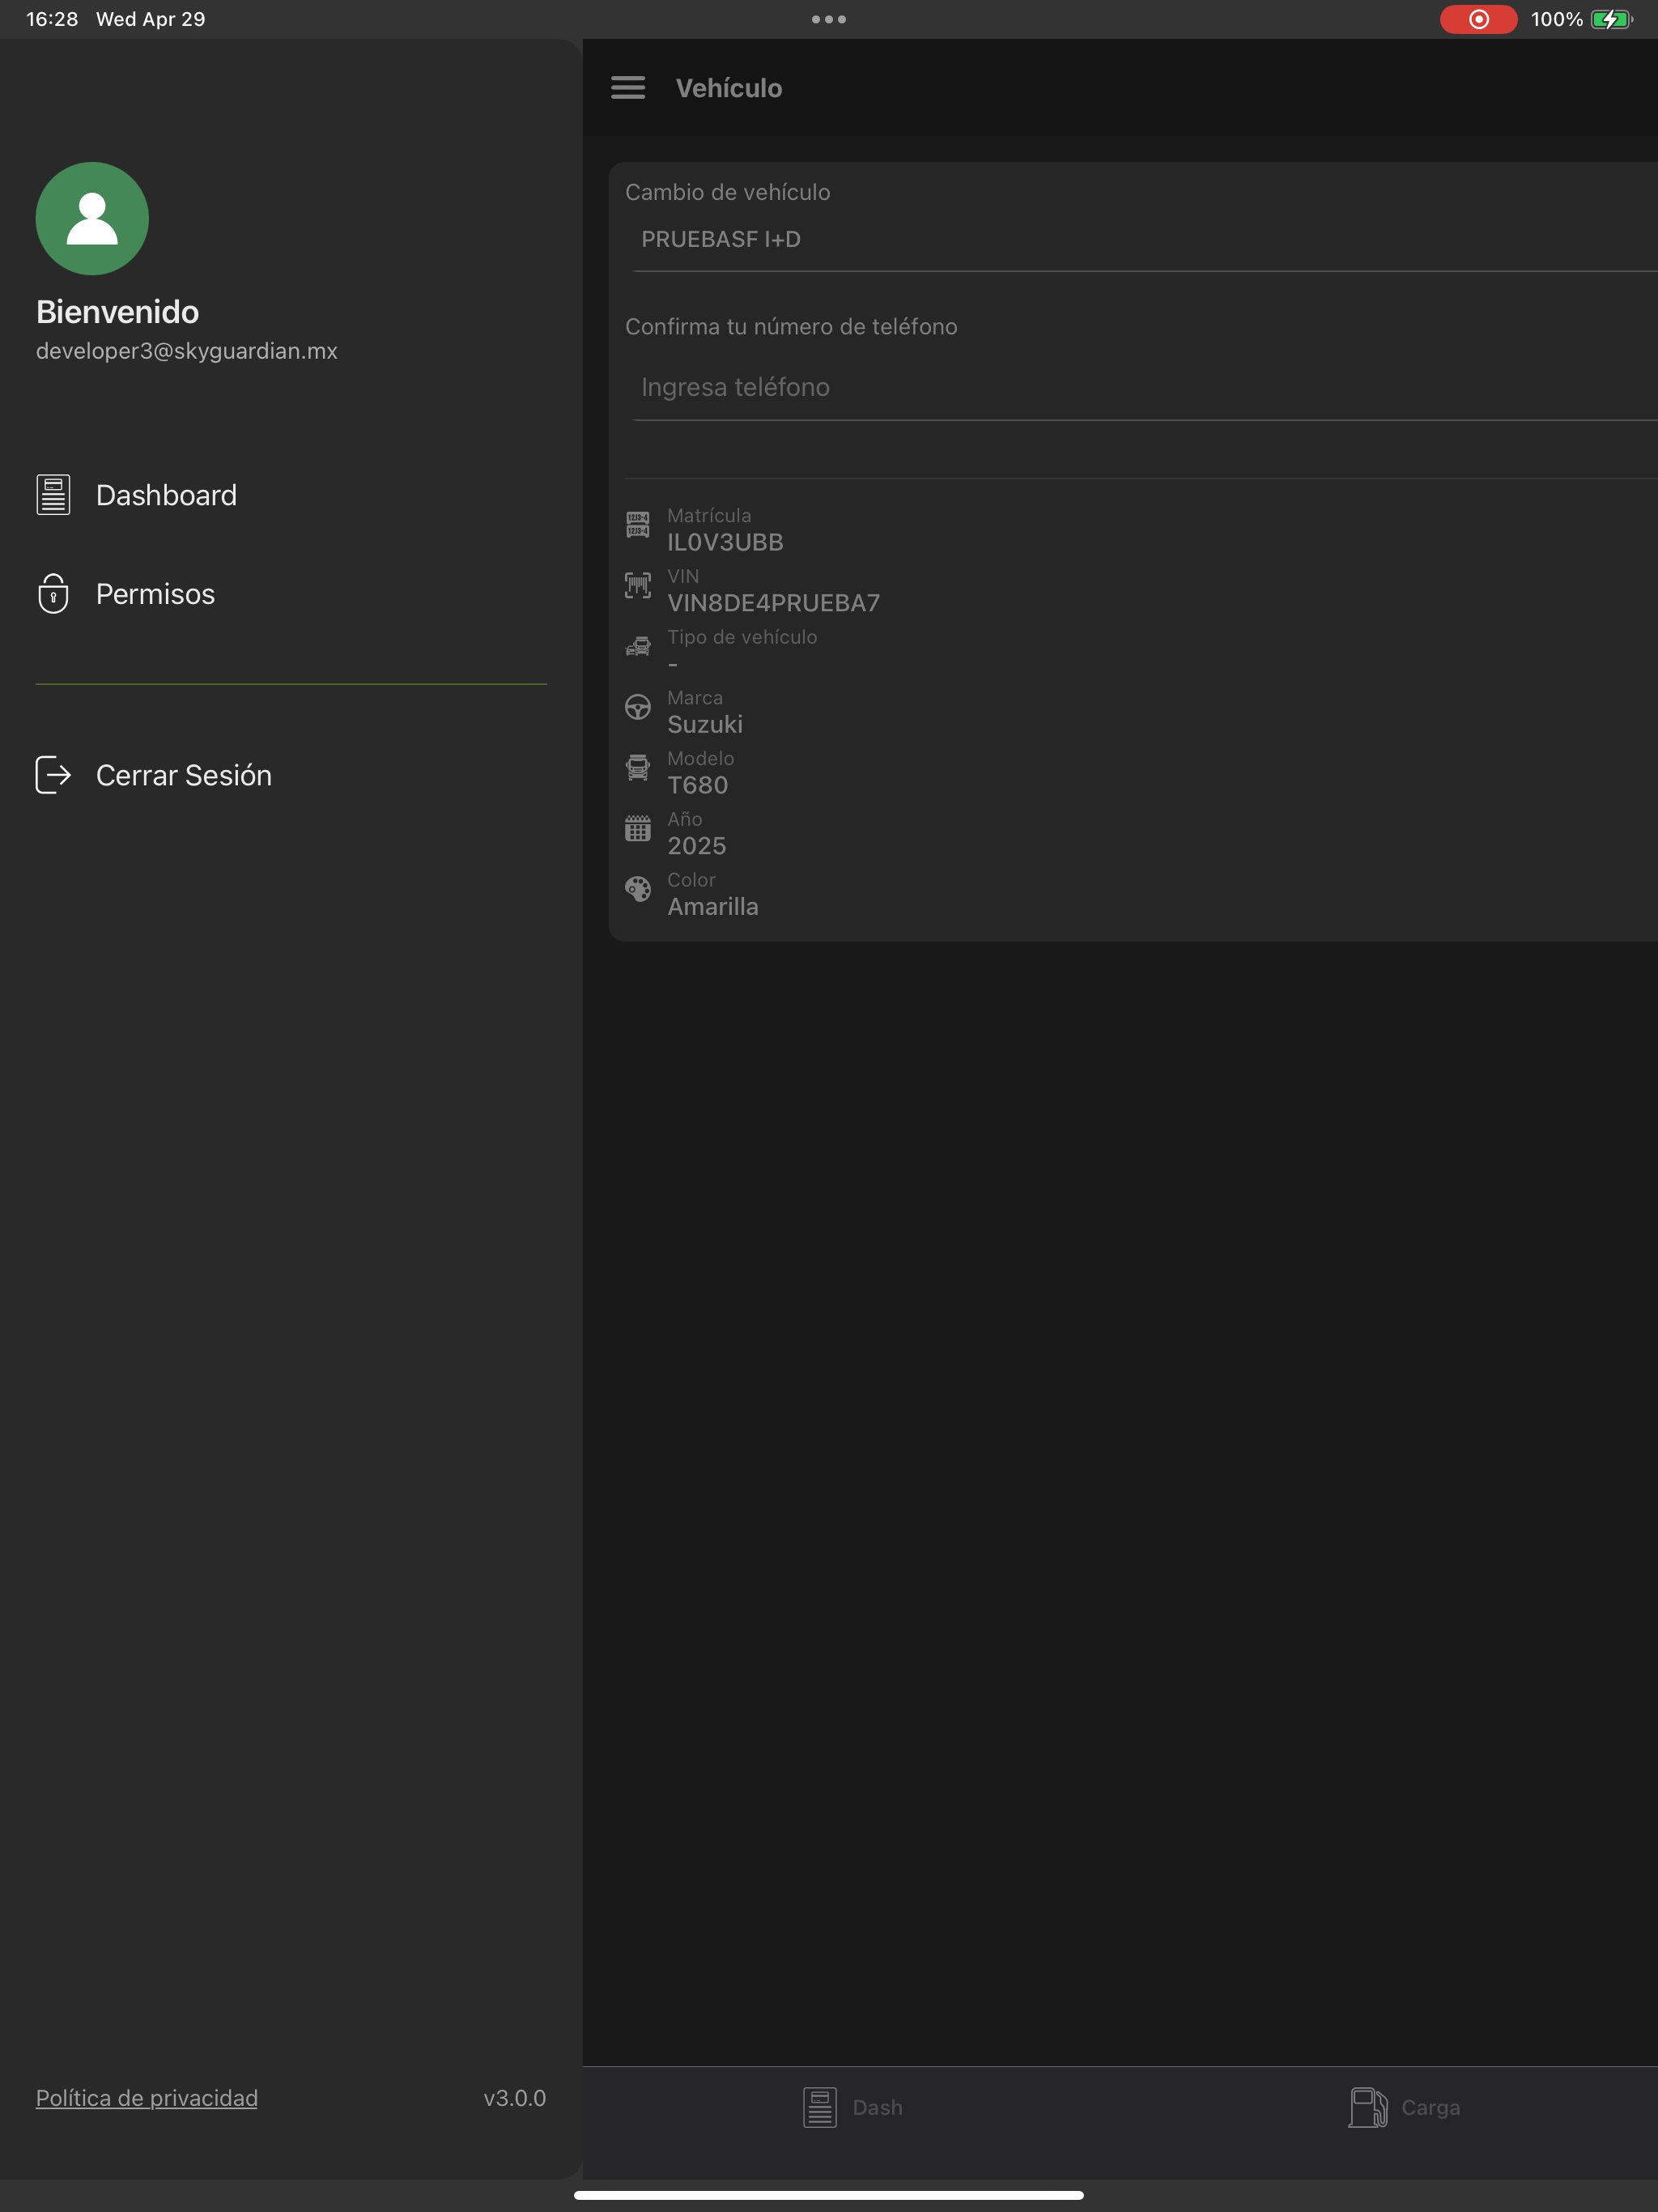
Task: Click the Color palette icon
Action: pos(638,889)
